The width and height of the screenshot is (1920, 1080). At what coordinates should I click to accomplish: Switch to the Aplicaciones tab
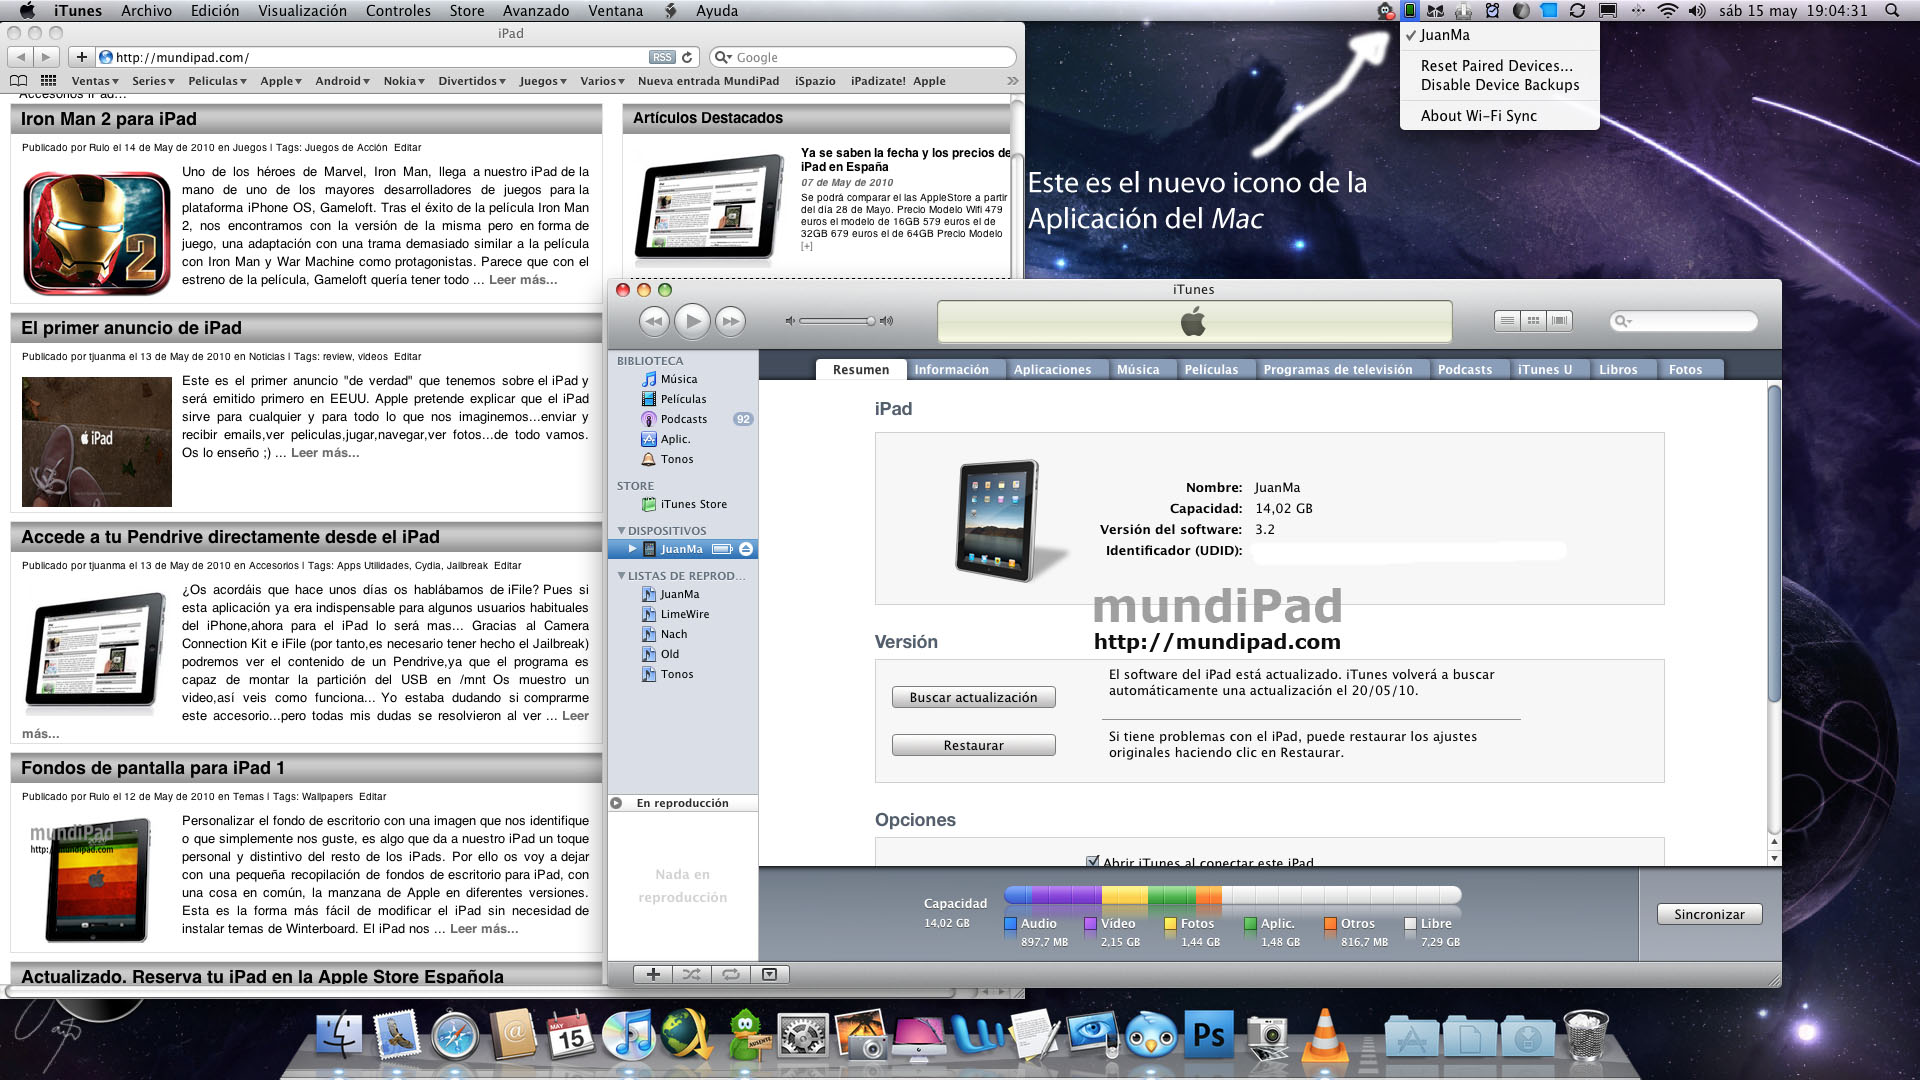[1052, 370]
